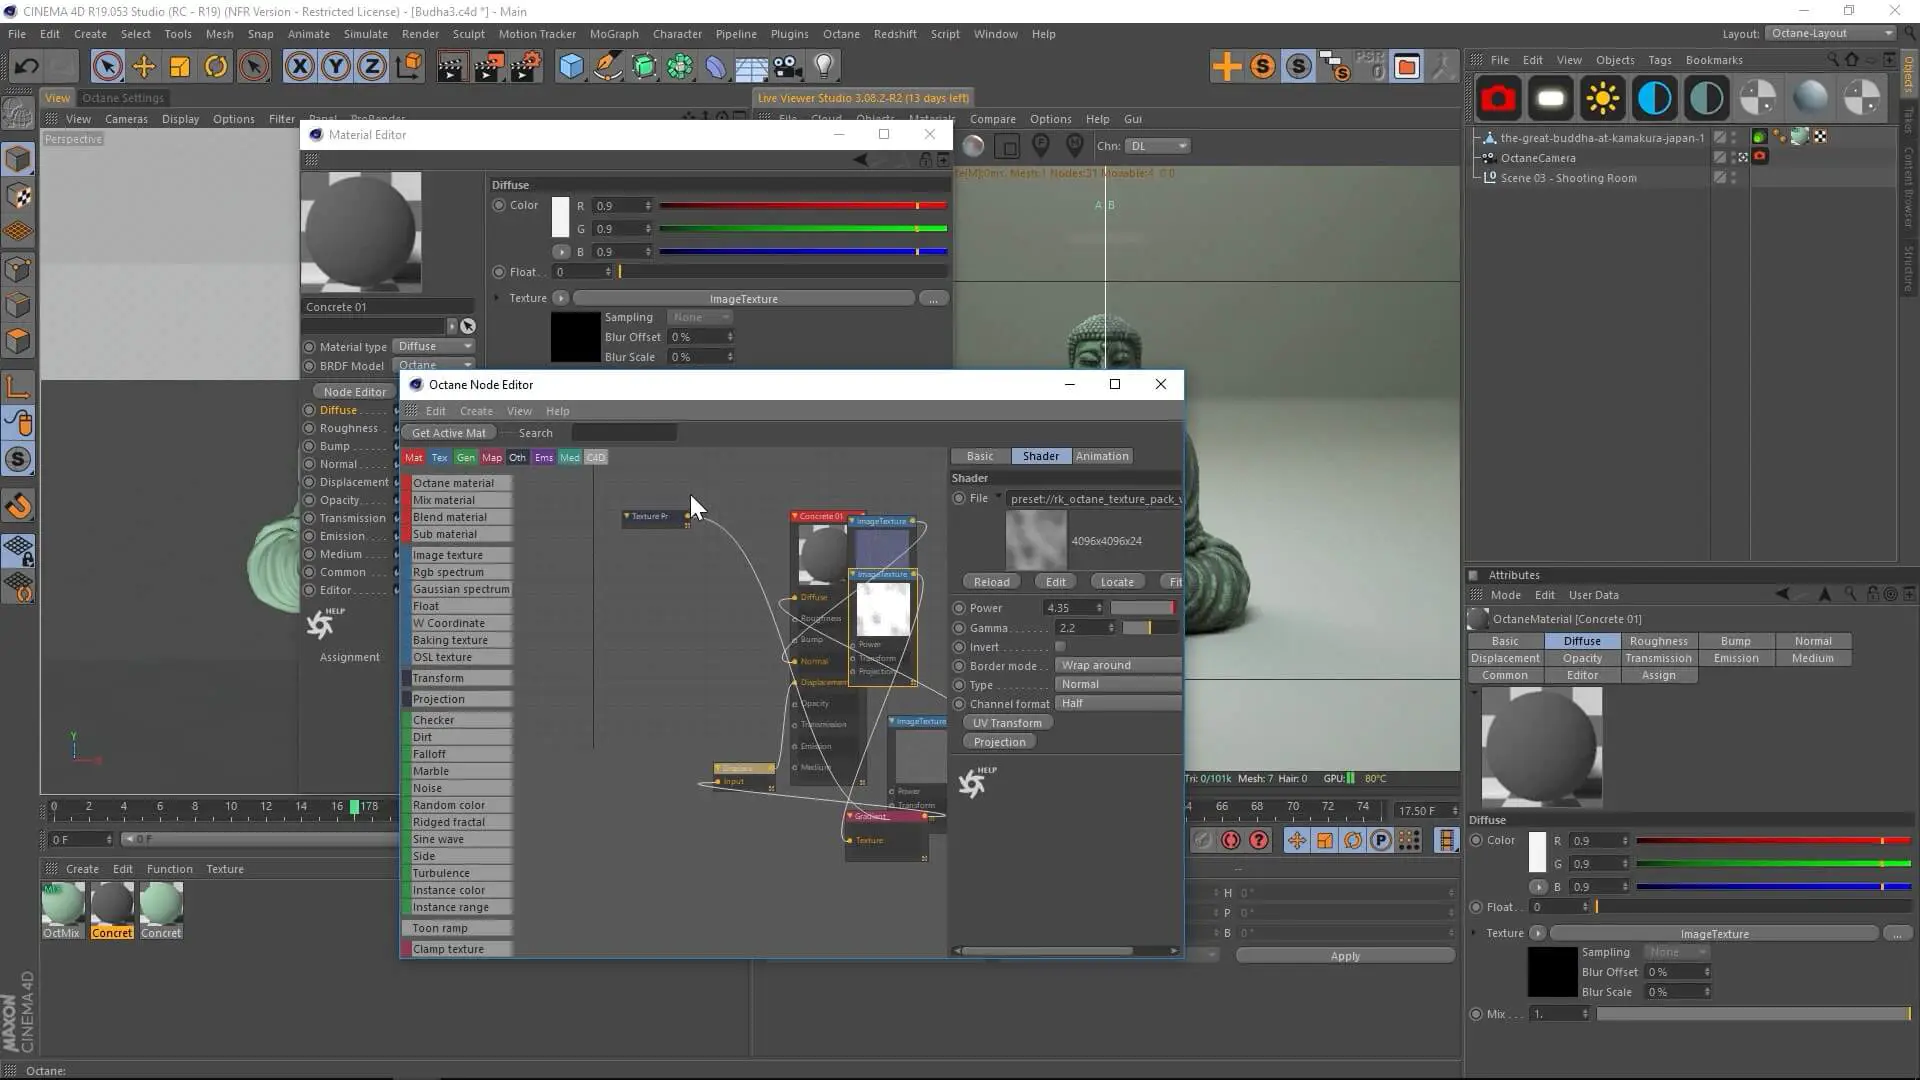The height and width of the screenshot is (1080, 1920).
Task: Click the Texture mode checker icon
Action: (x=18, y=196)
